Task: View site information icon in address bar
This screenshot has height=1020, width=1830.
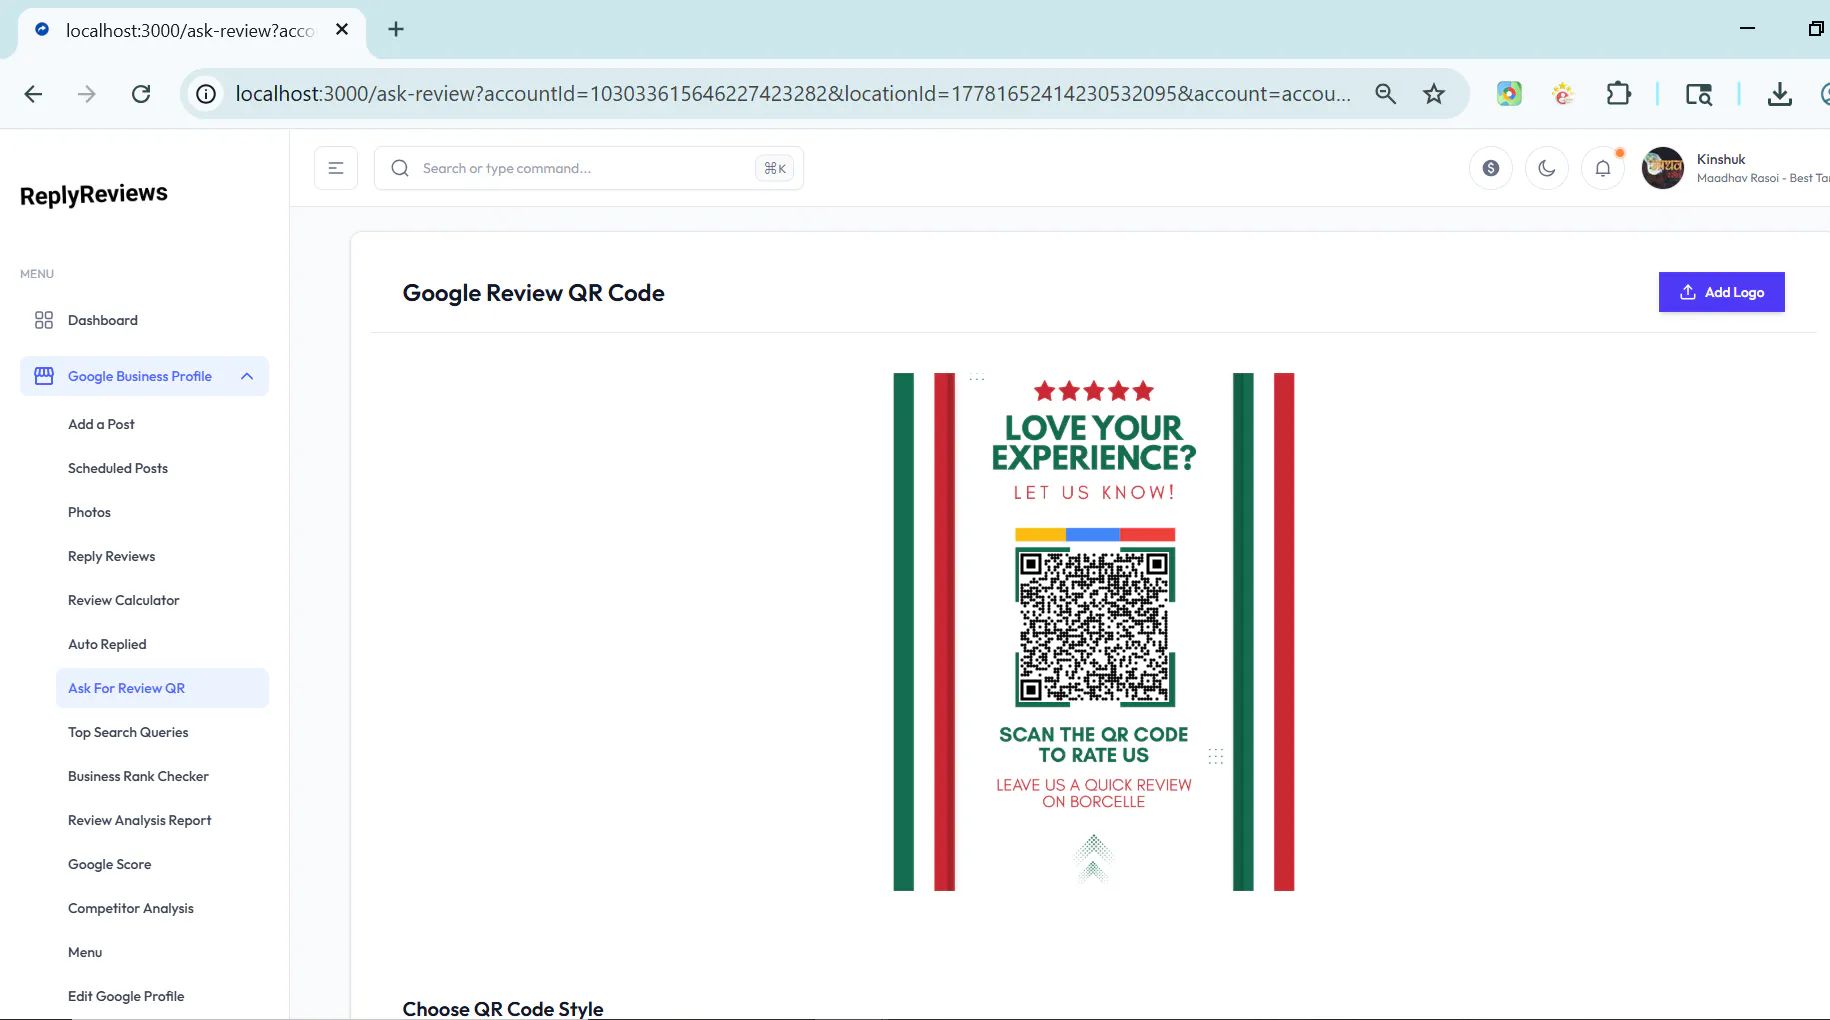Action: pos(206,94)
